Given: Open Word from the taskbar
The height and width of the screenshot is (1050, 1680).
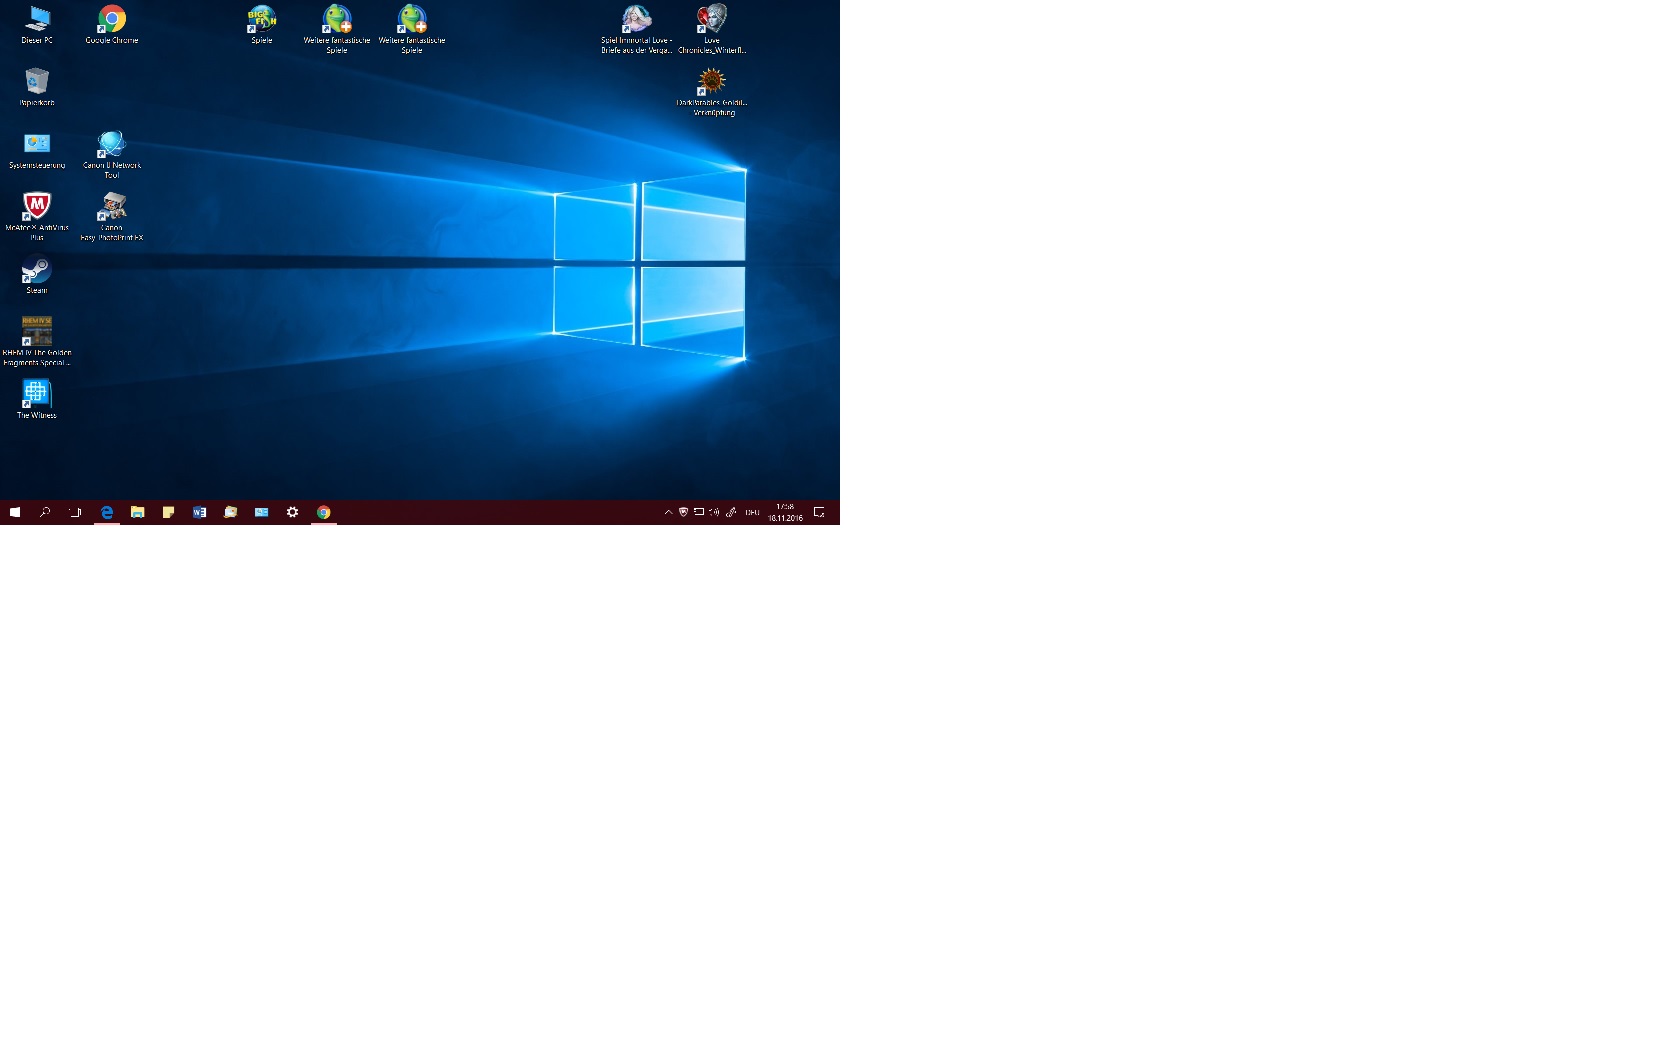Looking at the screenshot, I should [x=200, y=512].
